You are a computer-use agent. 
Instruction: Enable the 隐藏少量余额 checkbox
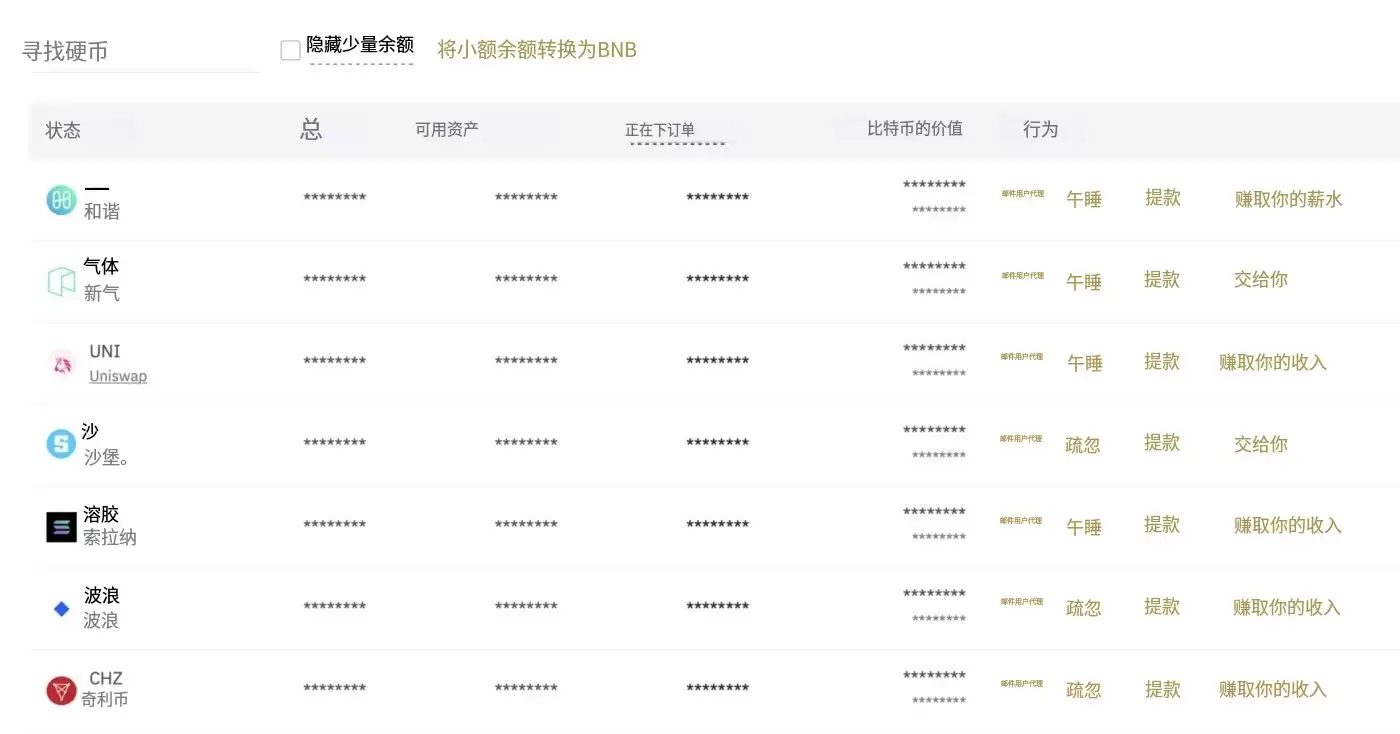pos(291,50)
